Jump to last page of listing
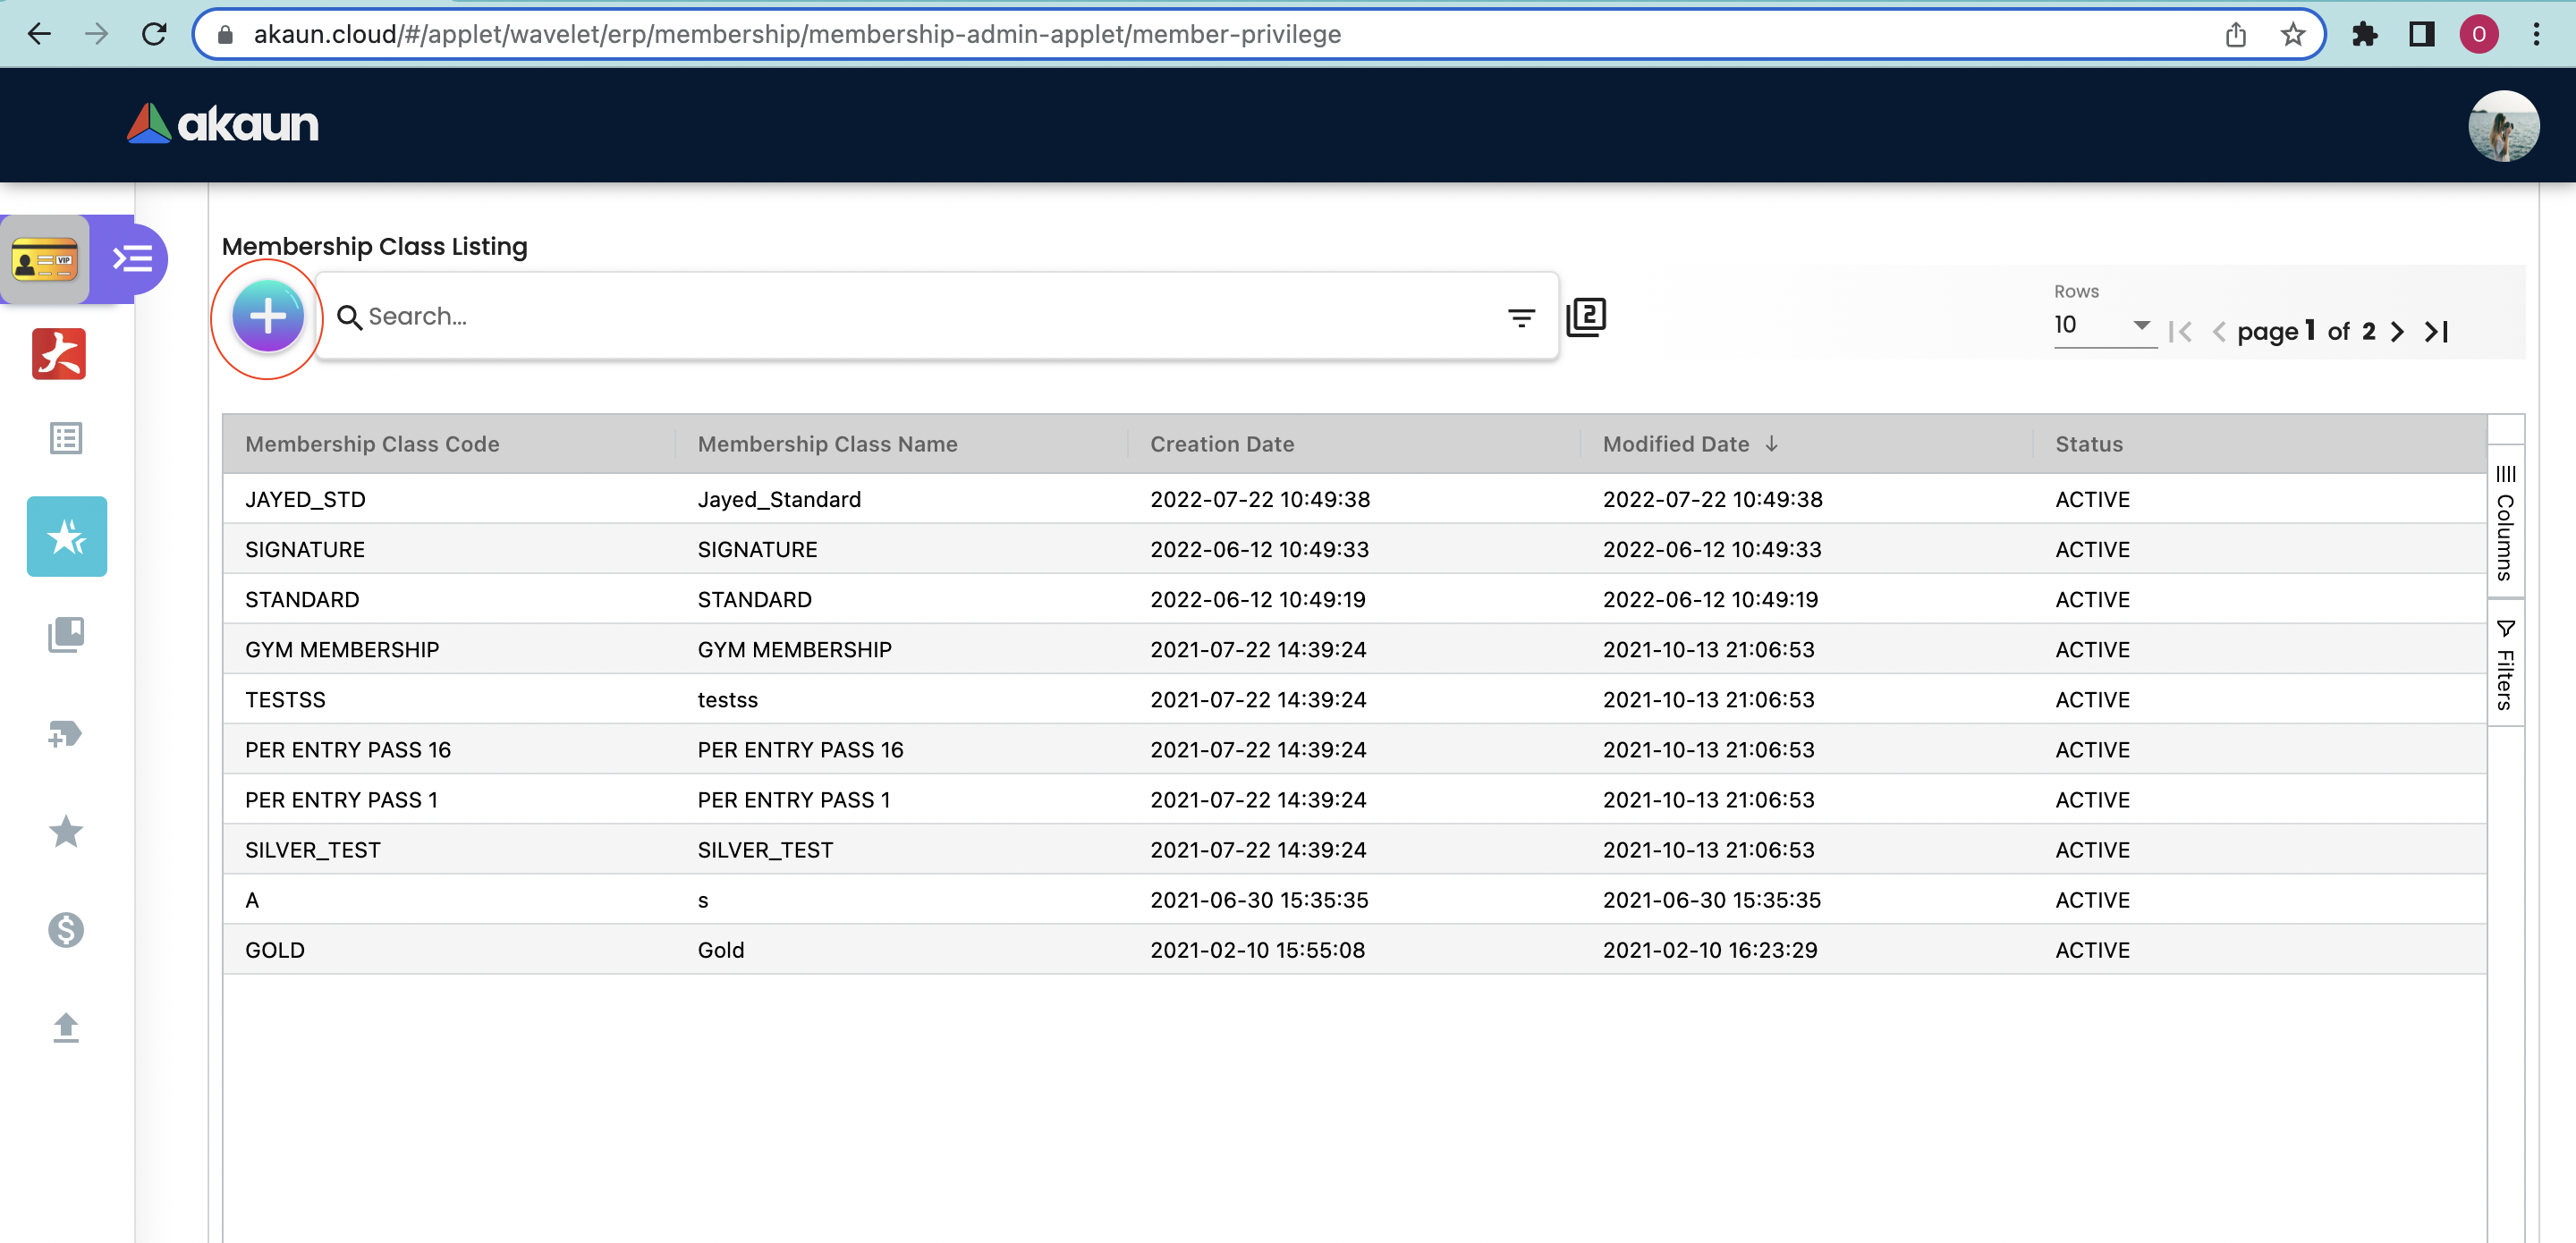 coord(2436,332)
